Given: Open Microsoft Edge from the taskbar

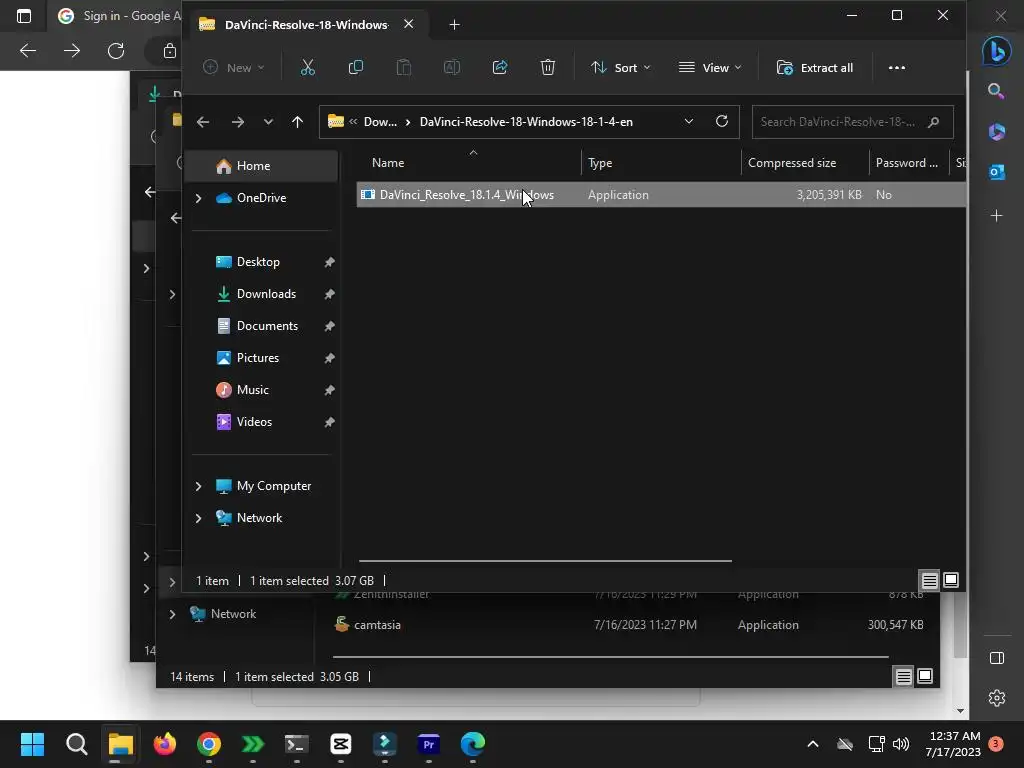Looking at the screenshot, I should [473, 744].
